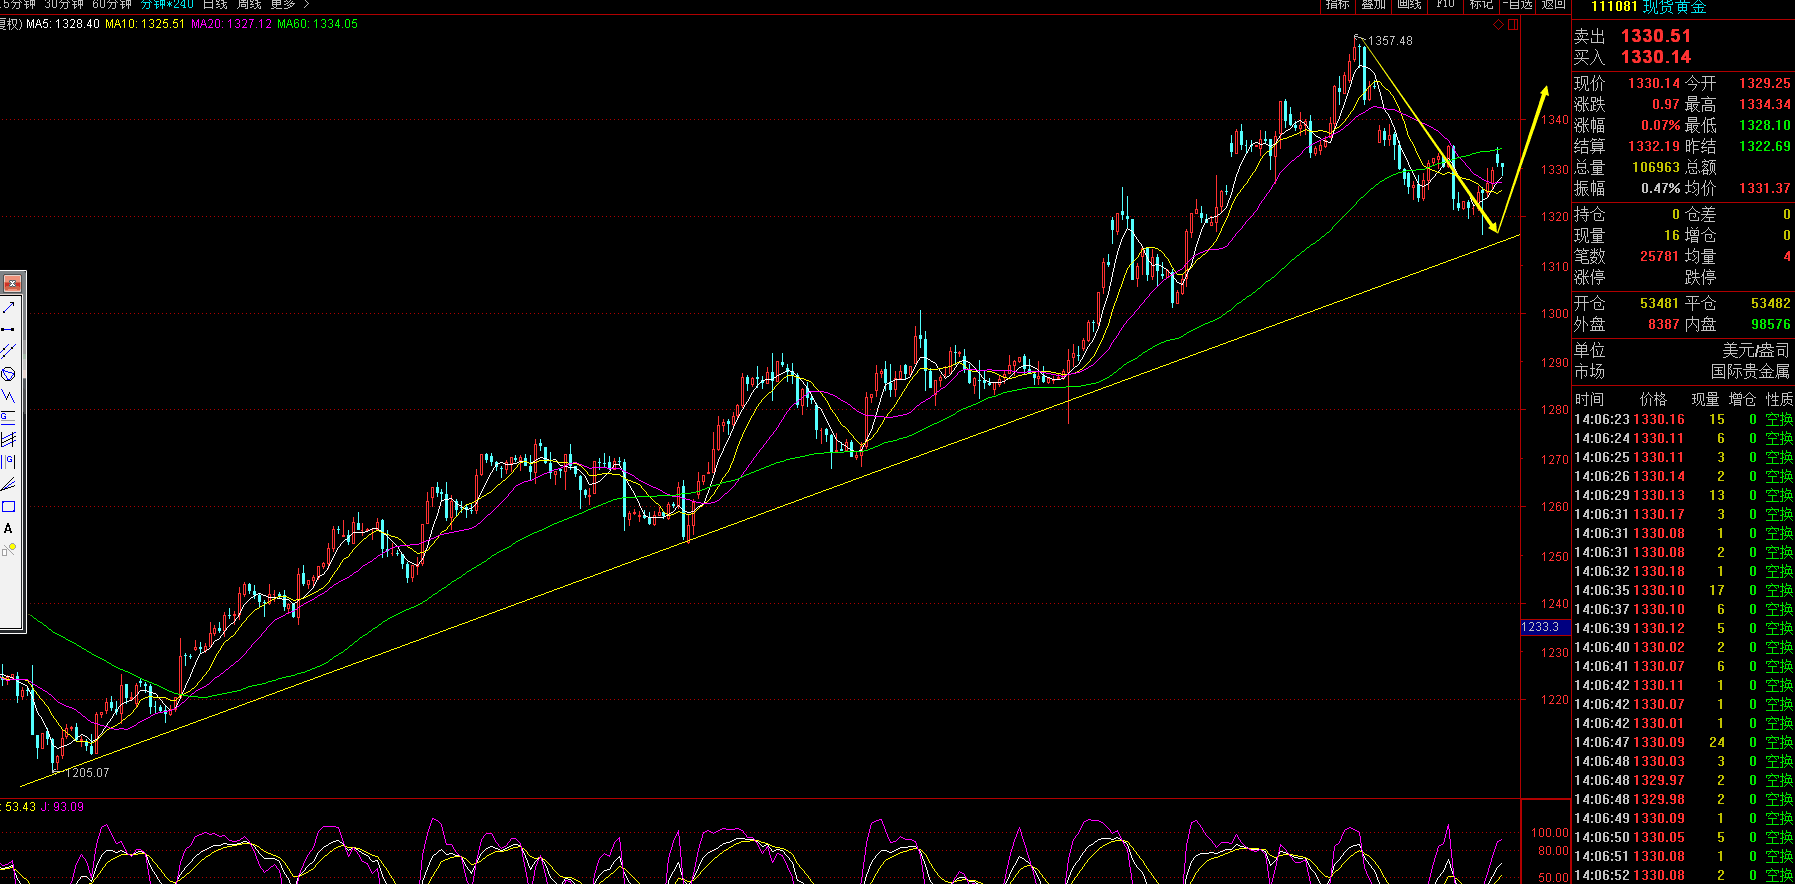Open the F10 info button
This screenshot has width=1795, height=884.
tap(1446, 5)
